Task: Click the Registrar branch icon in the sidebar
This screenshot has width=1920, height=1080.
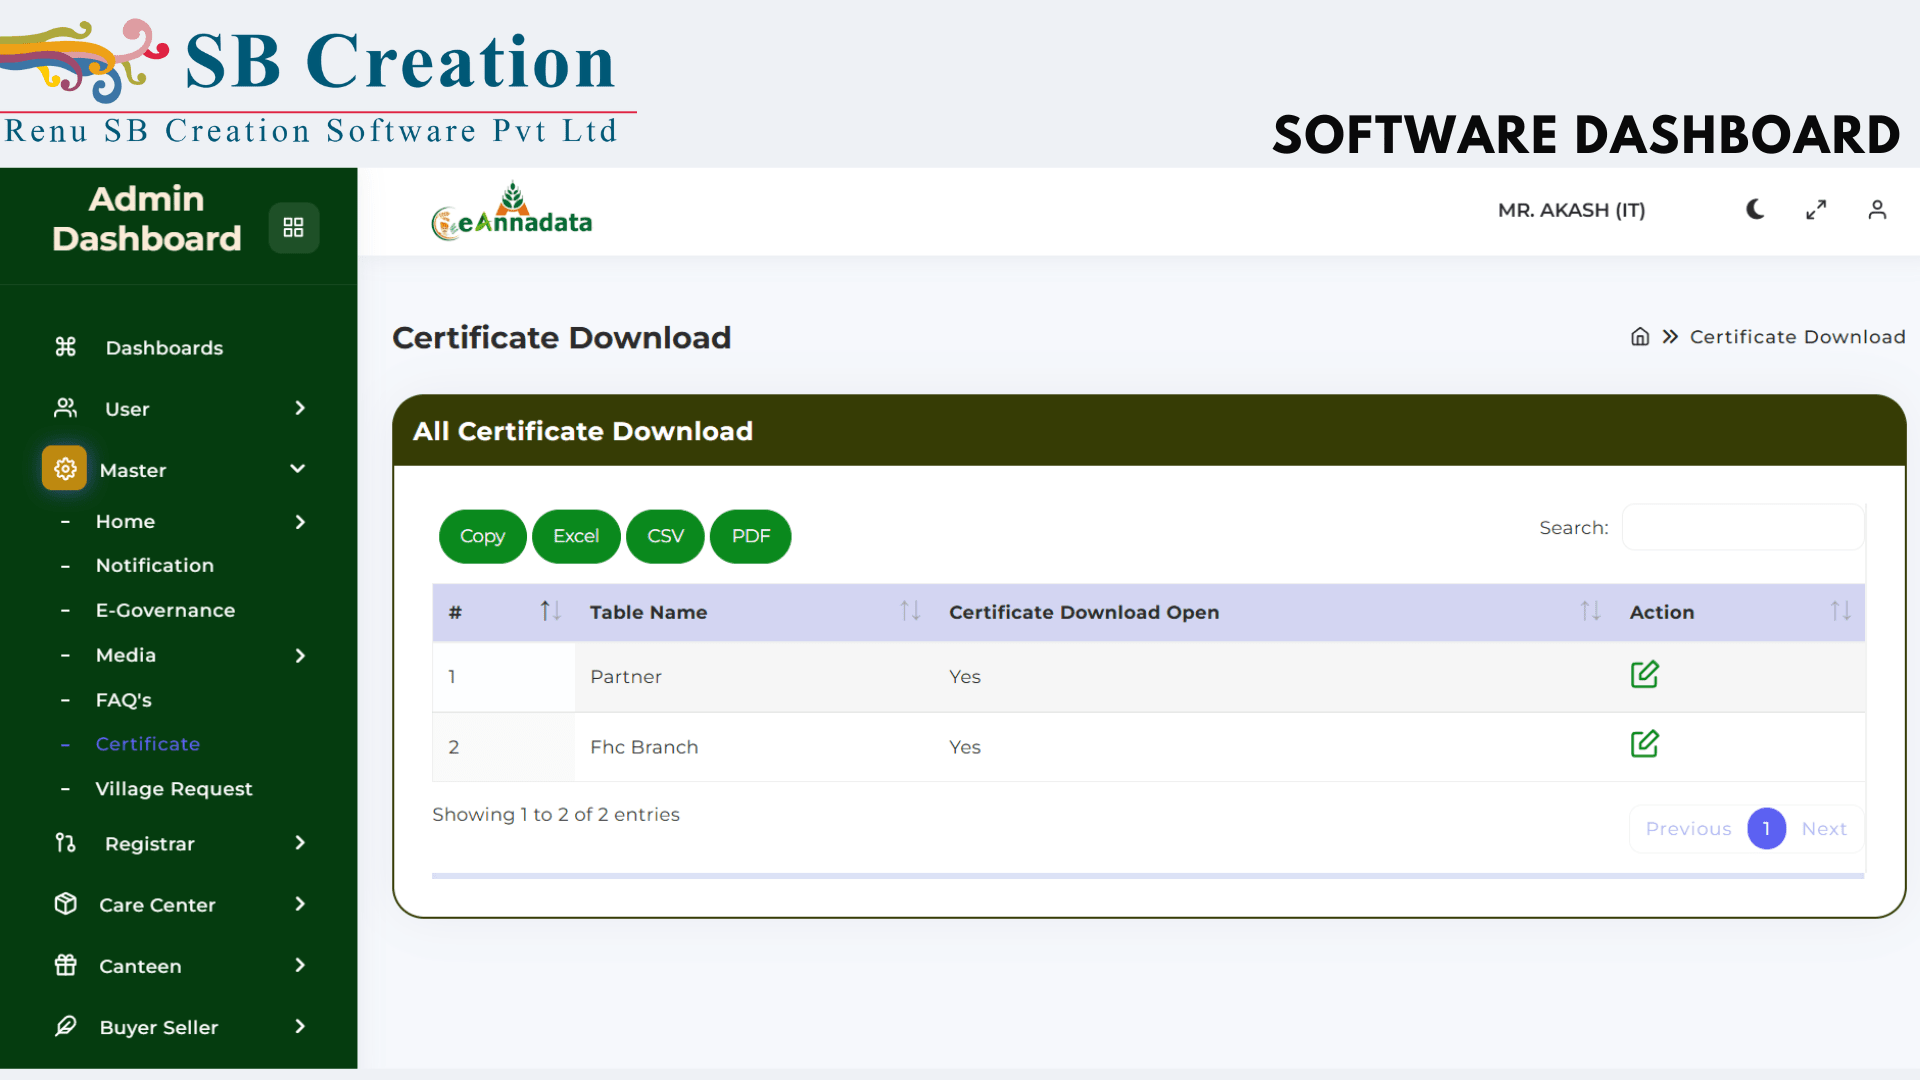Action: coord(65,843)
